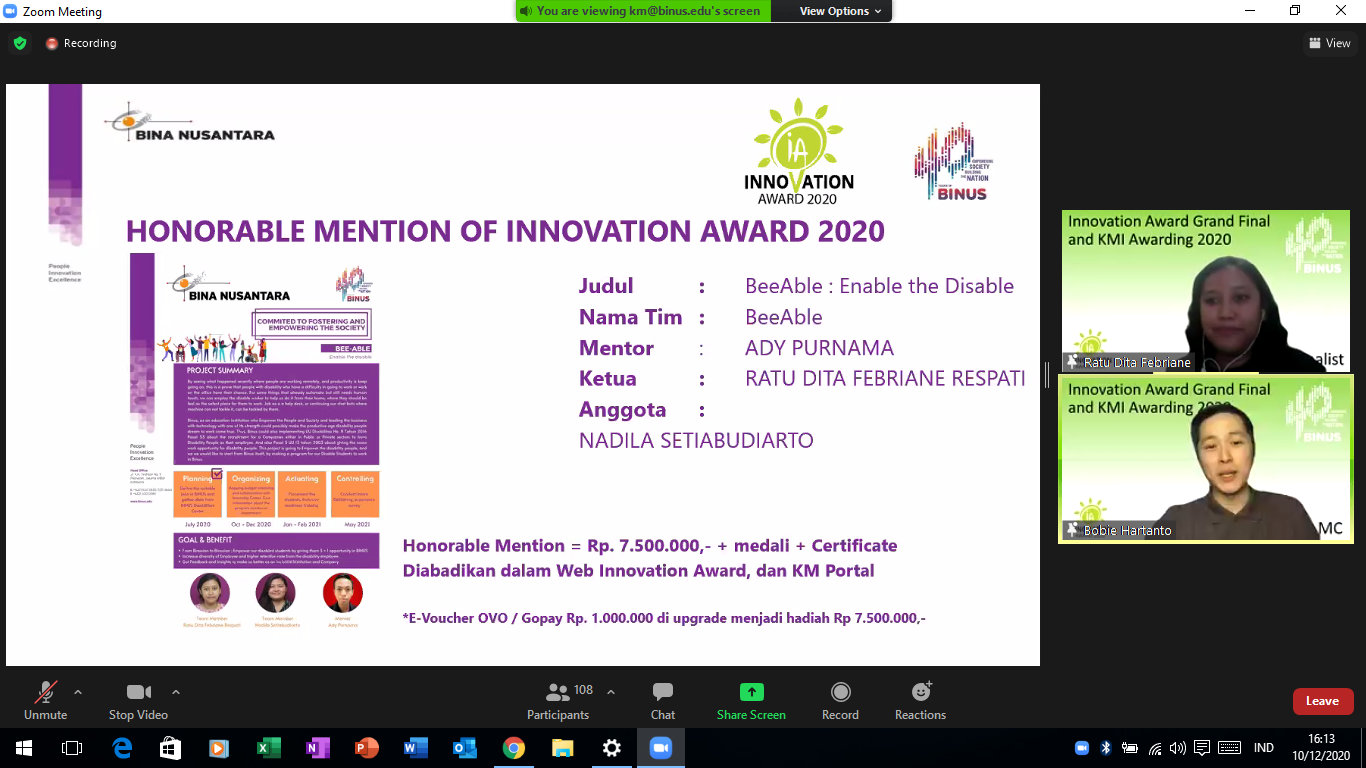Launch Outlook from the taskbar
The image size is (1366, 768).
(465, 748)
